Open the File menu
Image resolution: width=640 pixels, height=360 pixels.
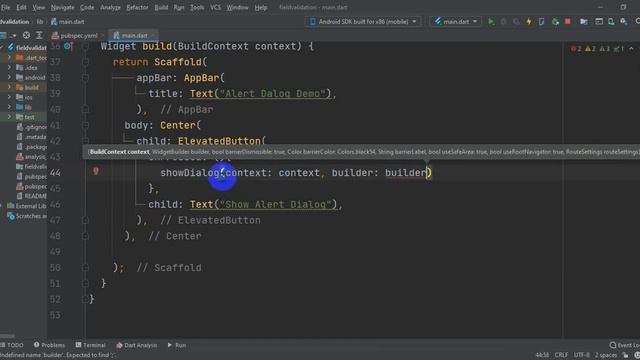point(5,7)
